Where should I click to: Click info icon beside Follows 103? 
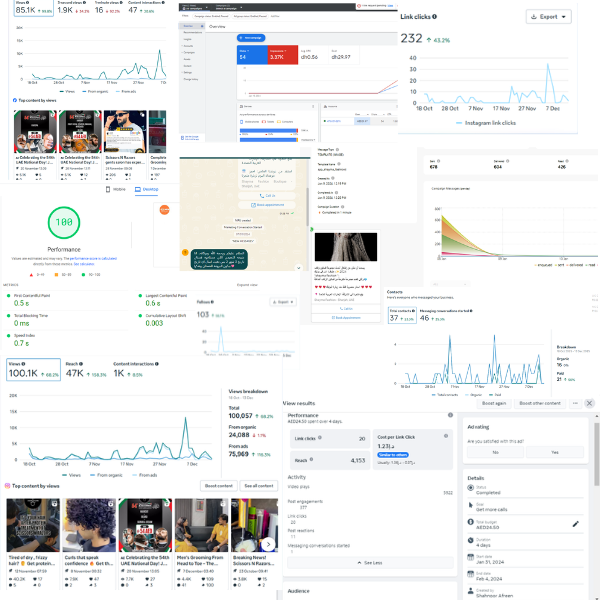(212, 302)
